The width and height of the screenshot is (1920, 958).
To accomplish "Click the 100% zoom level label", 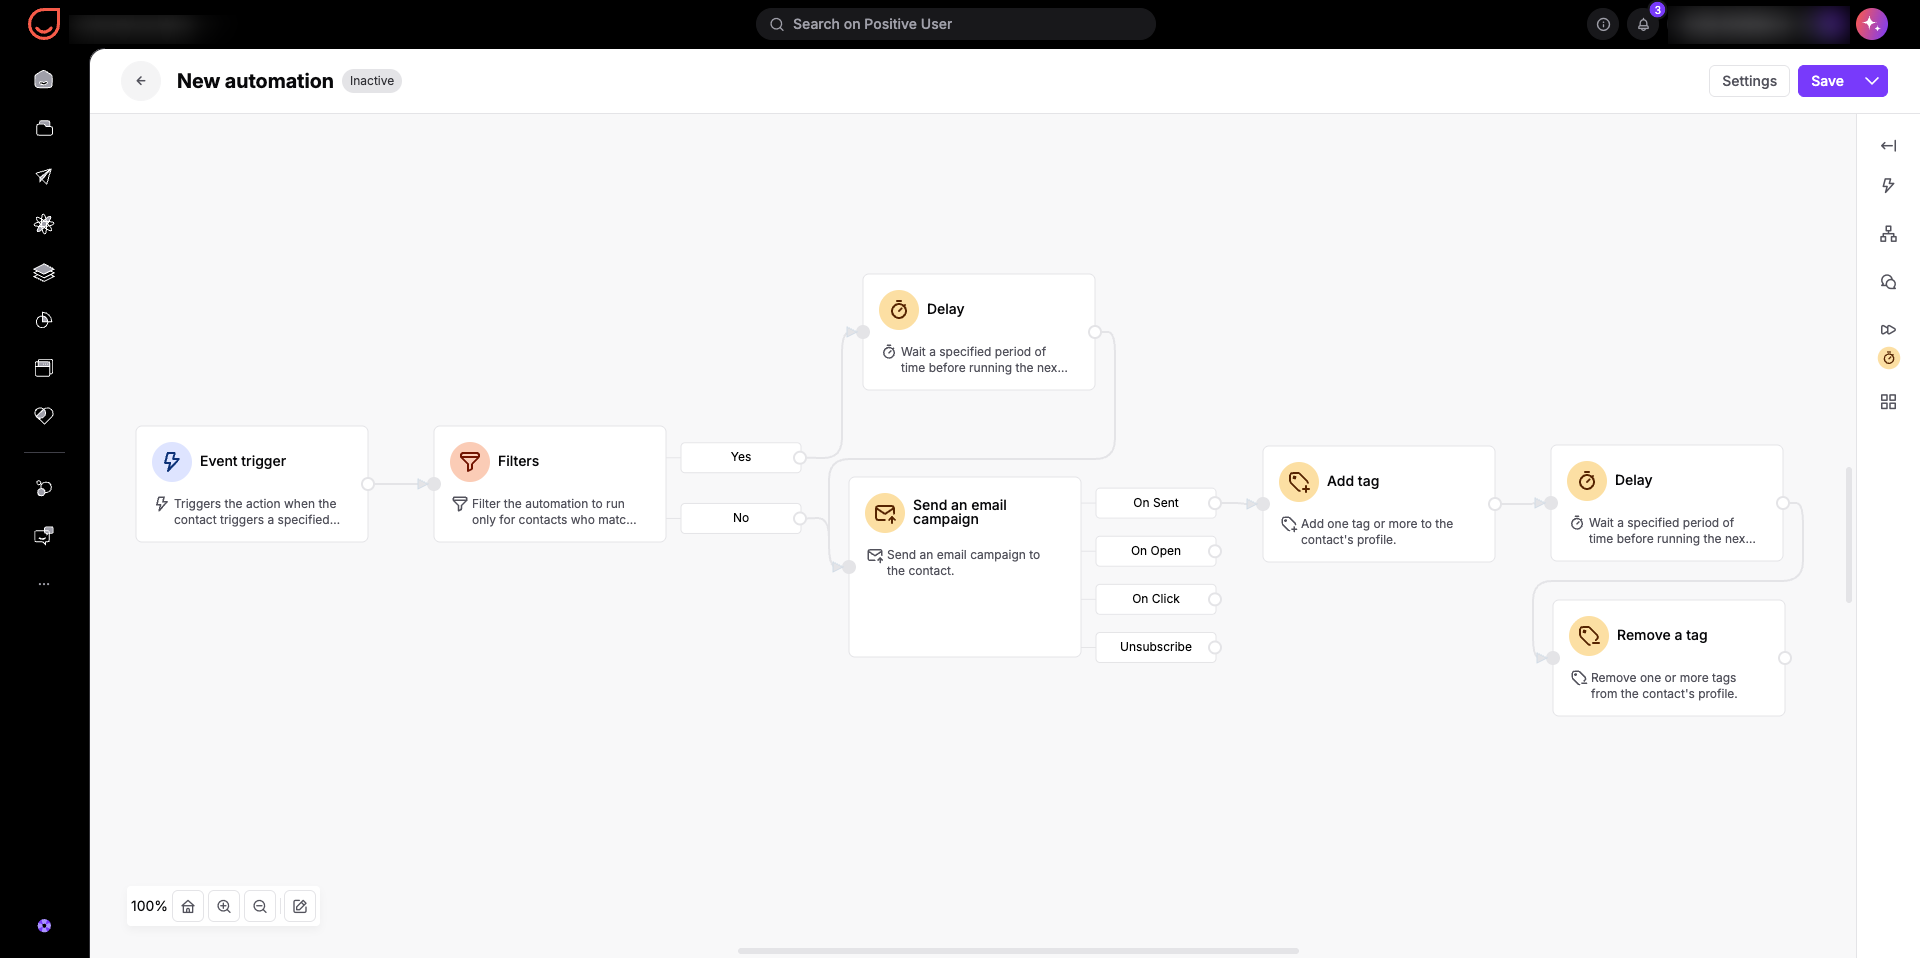I will 149,906.
